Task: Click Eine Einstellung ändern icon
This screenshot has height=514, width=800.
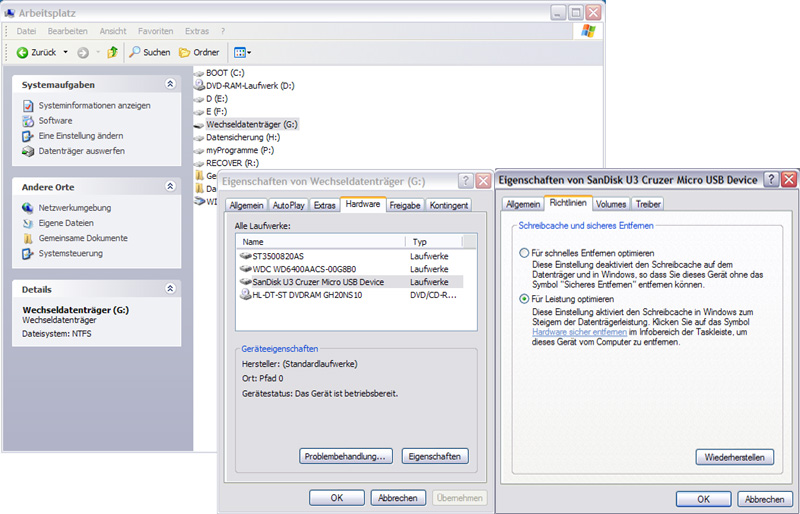Action: click(x=28, y=136)
